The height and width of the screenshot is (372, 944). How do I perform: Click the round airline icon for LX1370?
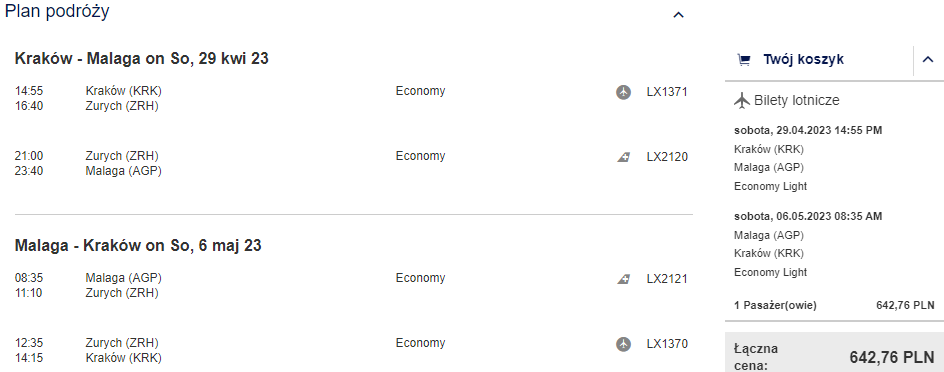623,344
